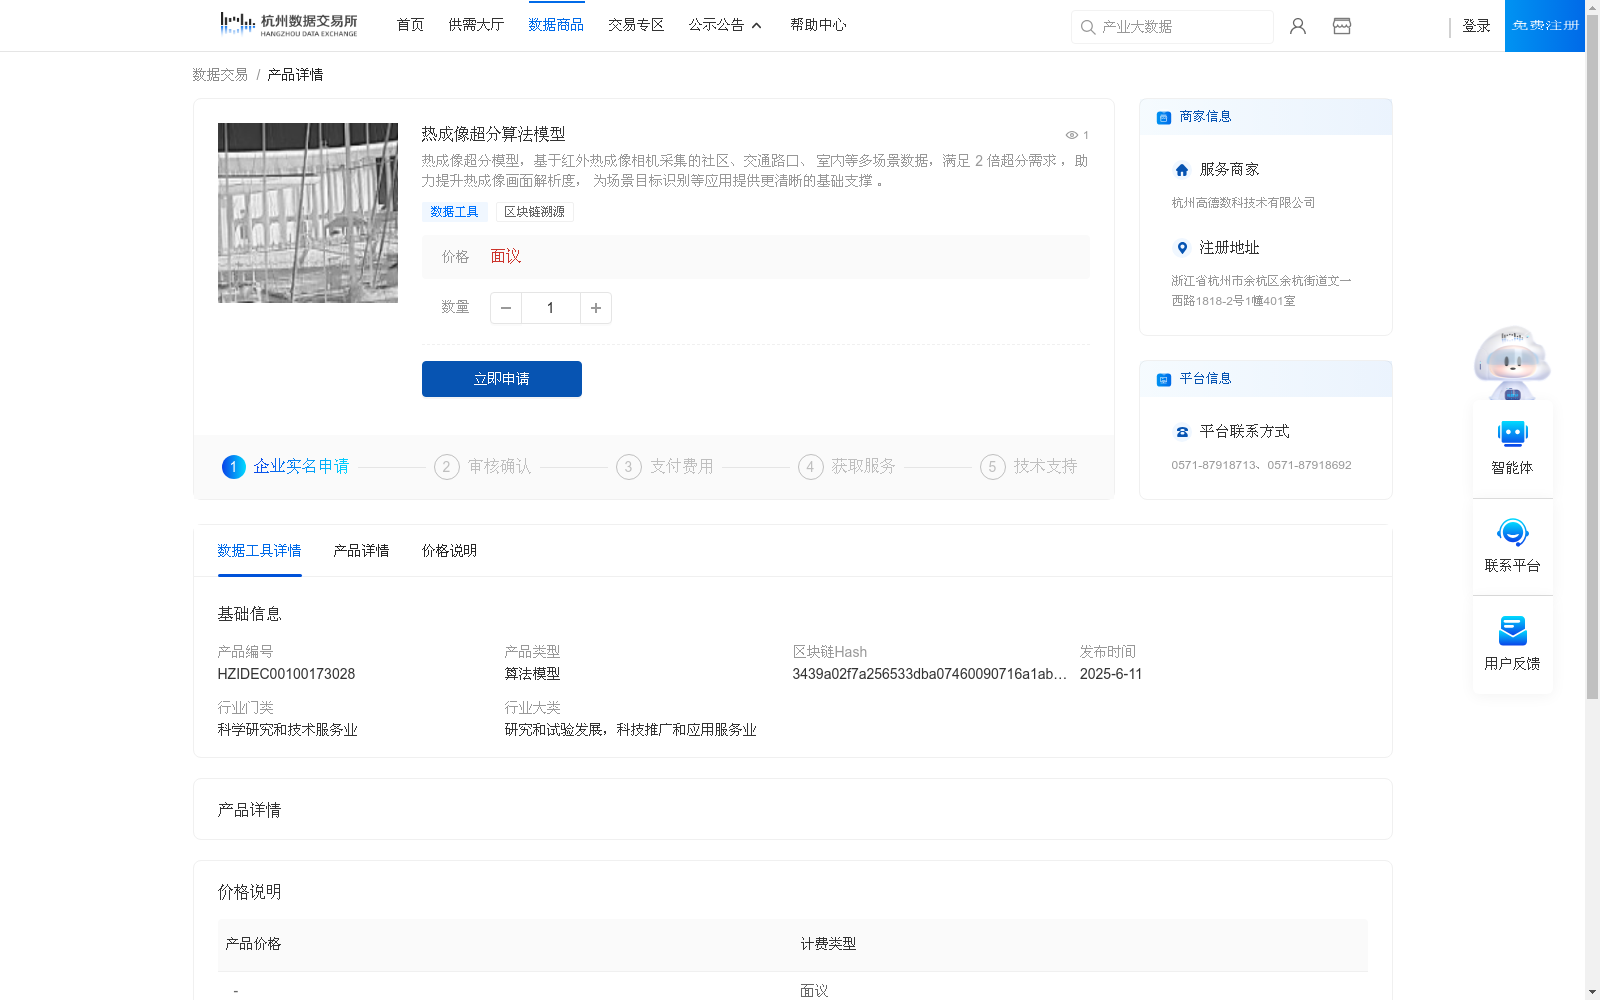Click the 商家信息 panel icon
Screen dimensions: 1600x1000
(1164, 117)
